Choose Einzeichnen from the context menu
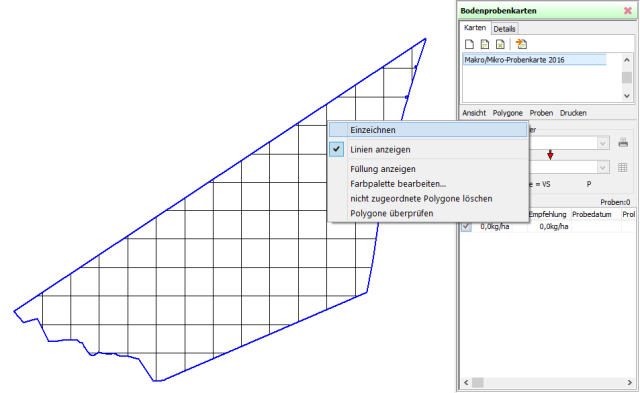640x393 pixels. coord(428,130)
